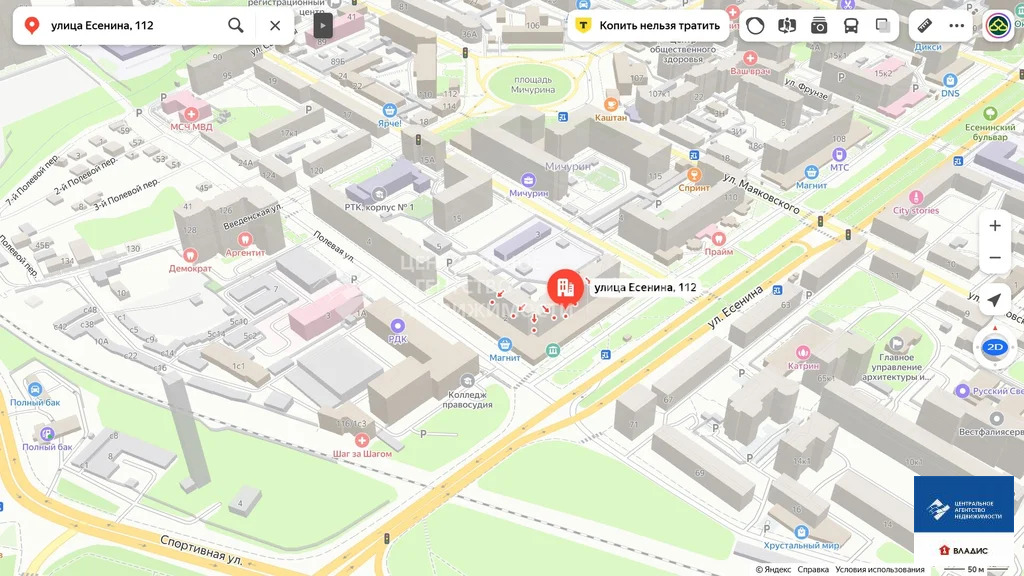Screen dimensions: 1024x576
Task: Enable street panoramas and photos icon
Action: [819, 25]
